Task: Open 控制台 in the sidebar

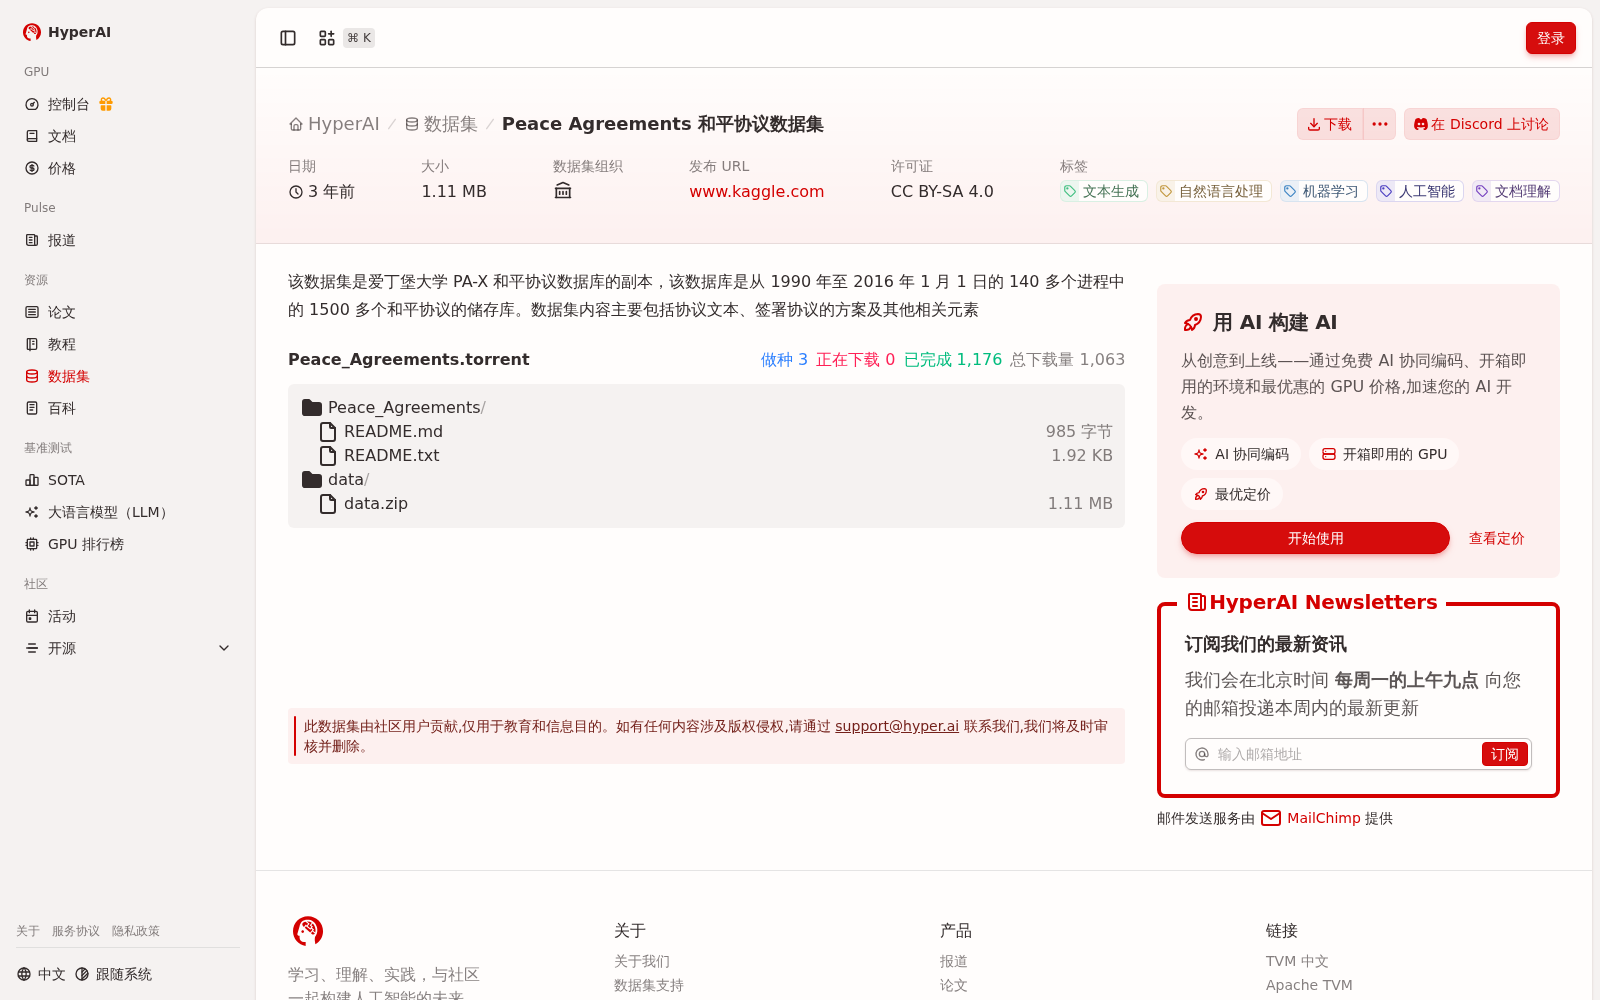Action: pos(69,104)
